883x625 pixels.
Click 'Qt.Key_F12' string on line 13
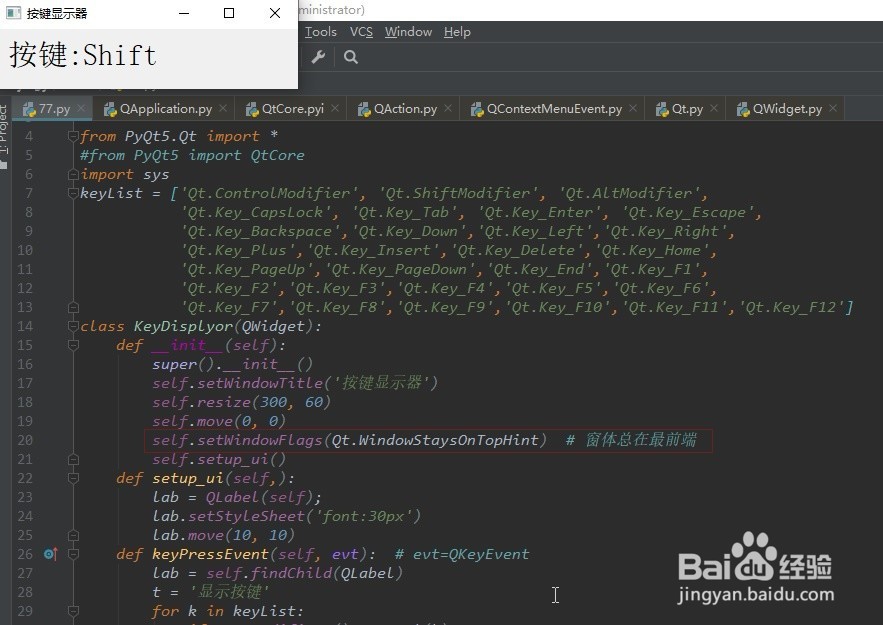pos(793,307)
